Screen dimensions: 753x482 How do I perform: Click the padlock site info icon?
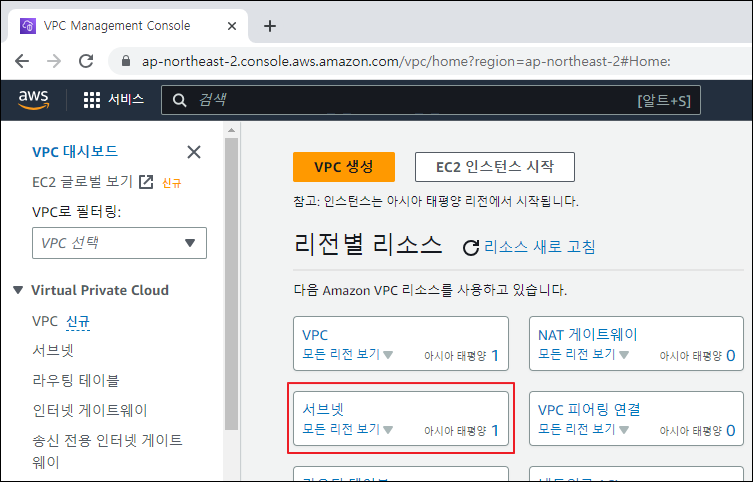pos(126,61)
